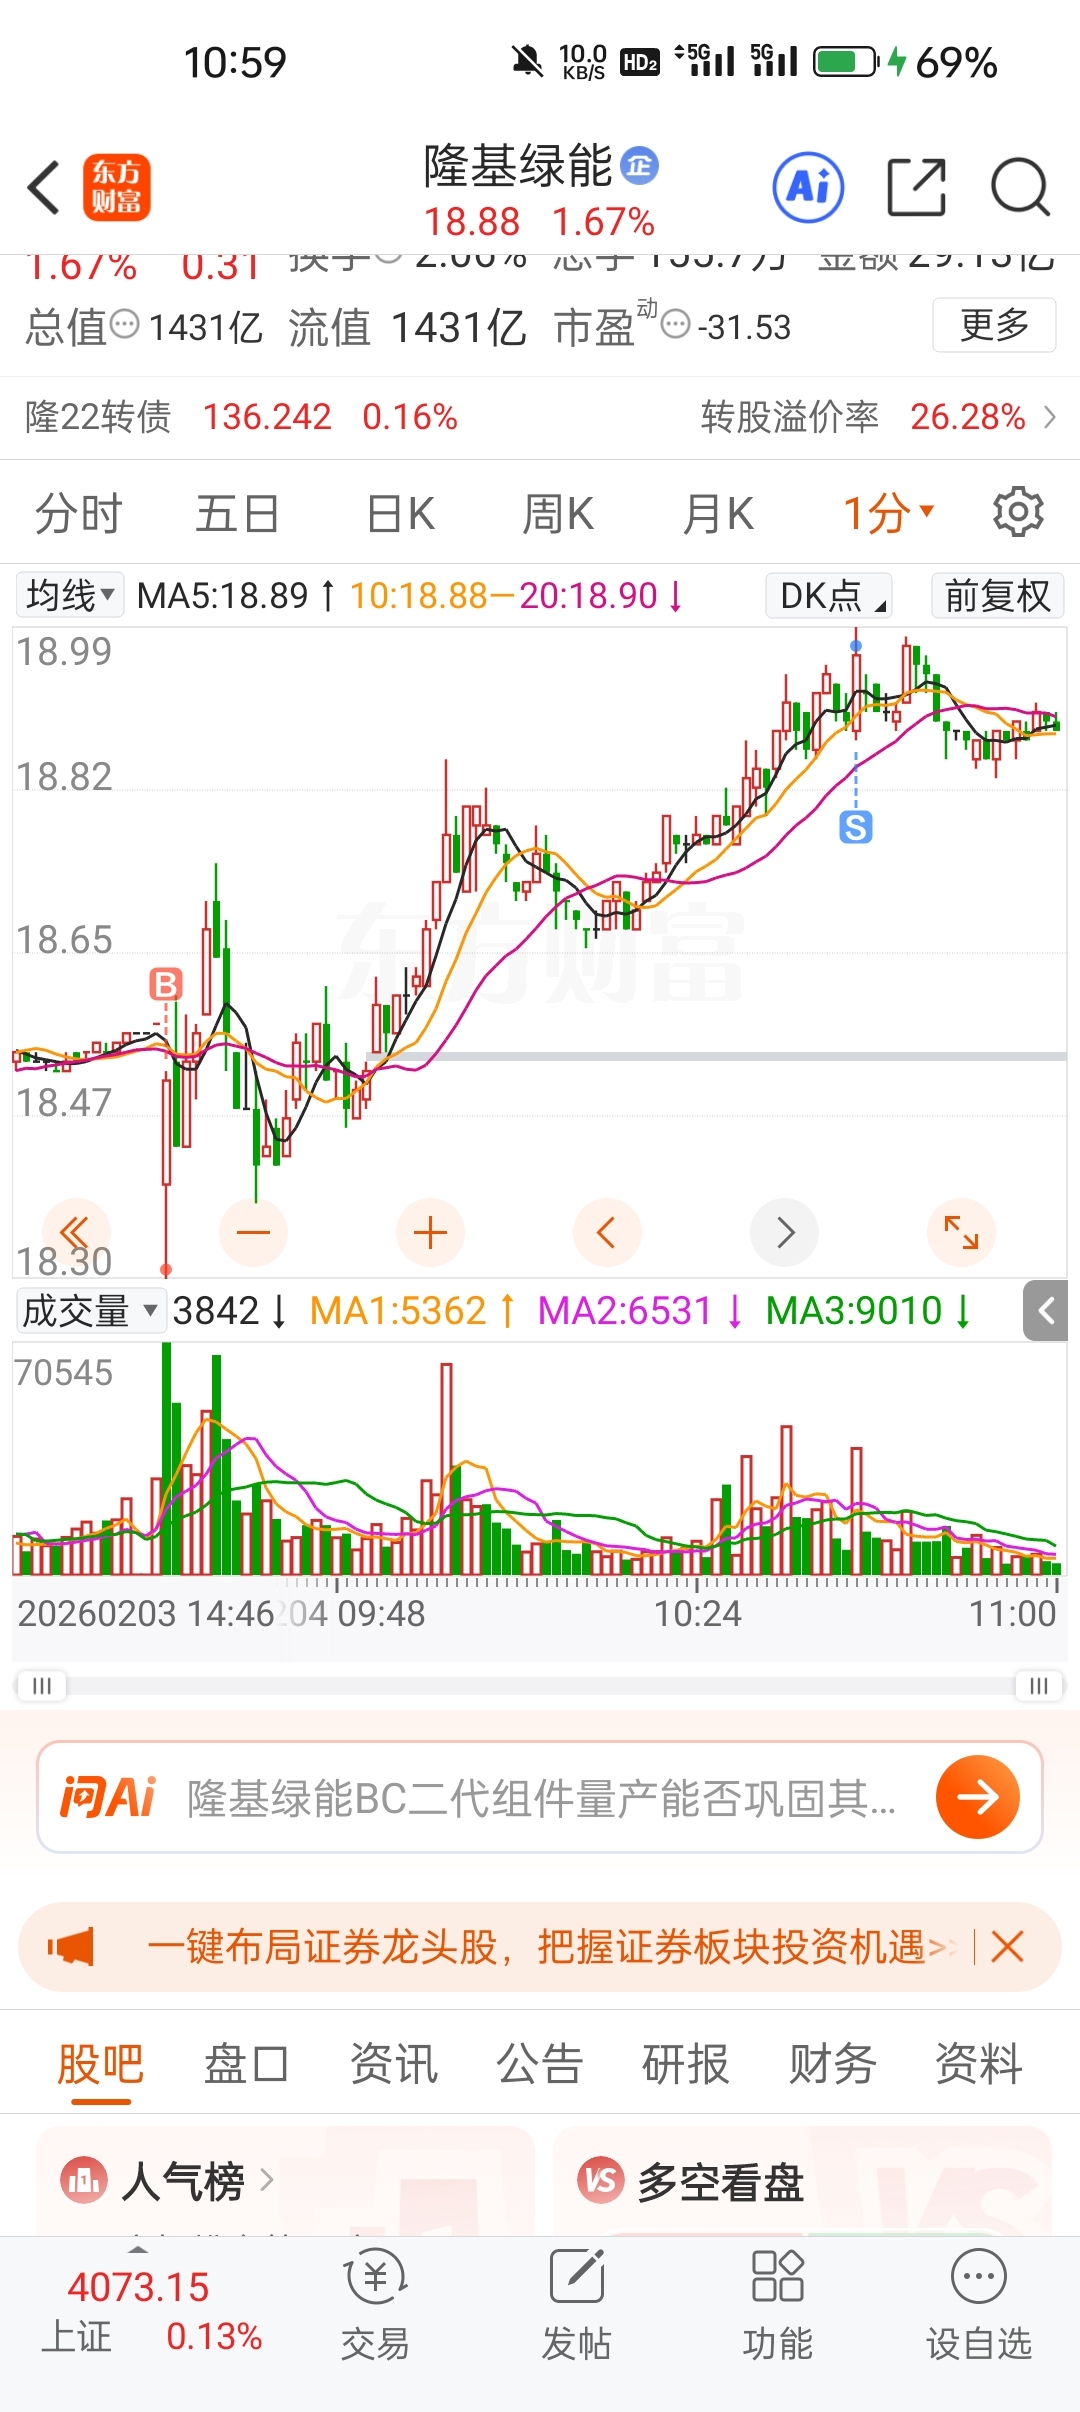Select the 资讯 tab

pyautogui.click(x=393, y=2063)
